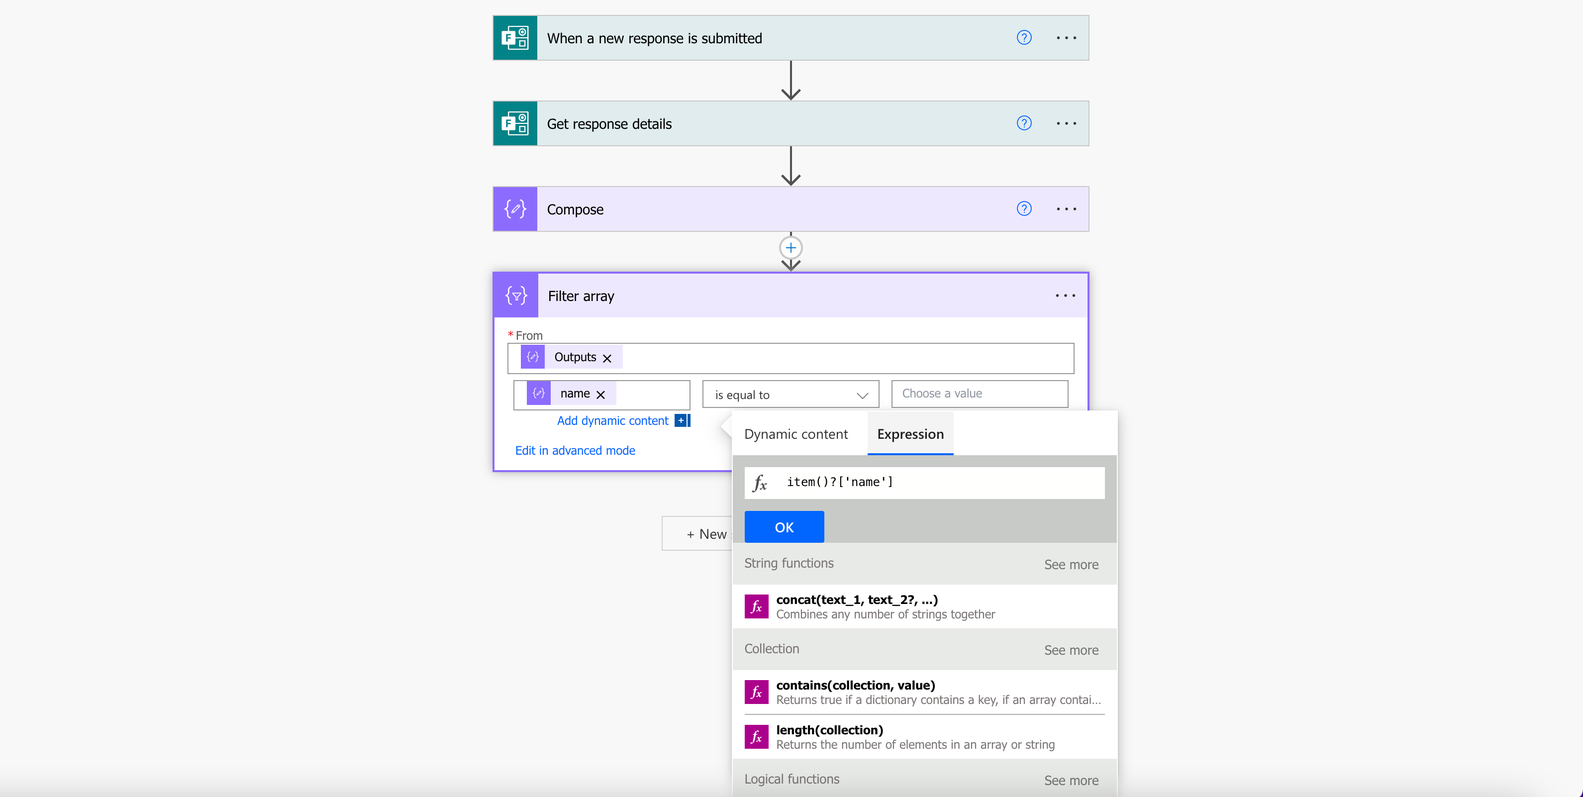Open help for Compose step
Viewport: 1583px width, 797px height.
(x=1024, y=209)
